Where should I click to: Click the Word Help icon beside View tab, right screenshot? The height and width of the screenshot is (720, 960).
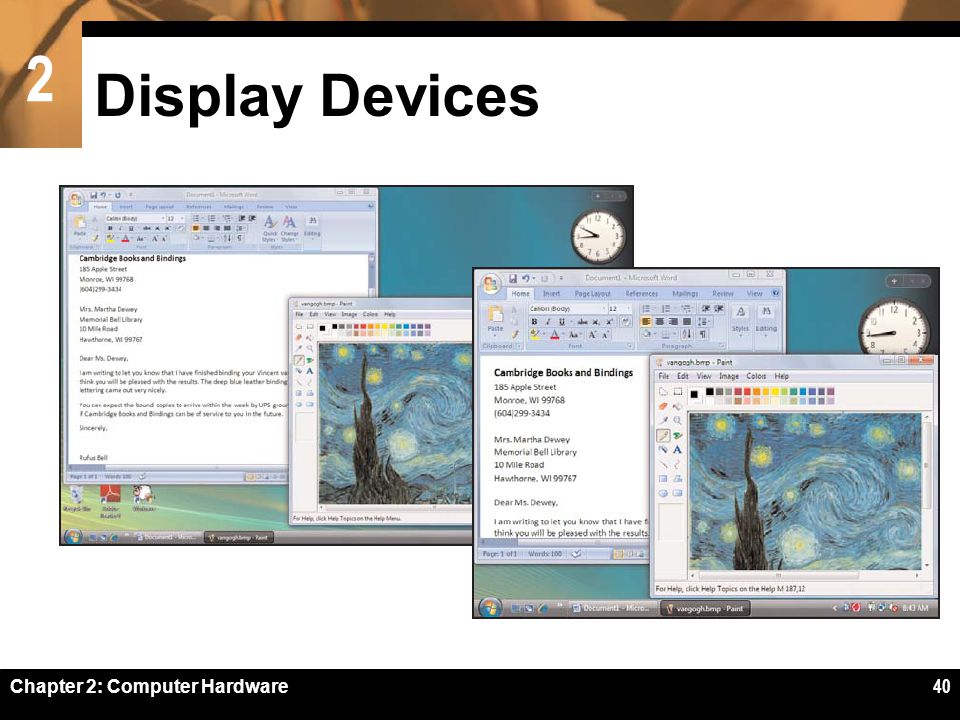[x=776, y=293]
